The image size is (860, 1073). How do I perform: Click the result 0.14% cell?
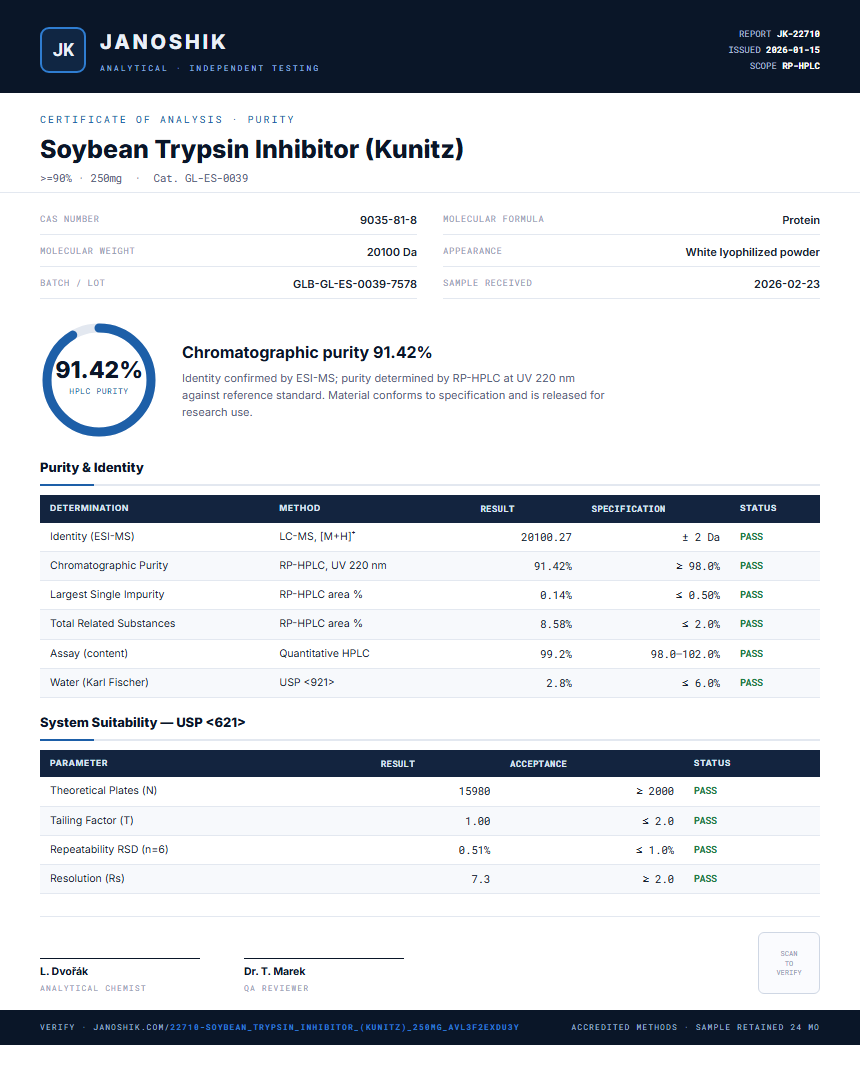pyautogui.click(x=556, y=595)
